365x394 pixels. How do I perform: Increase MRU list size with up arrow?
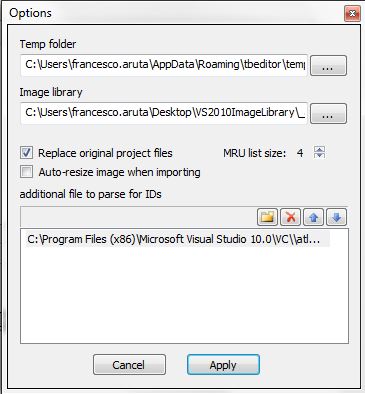(319, 149)
